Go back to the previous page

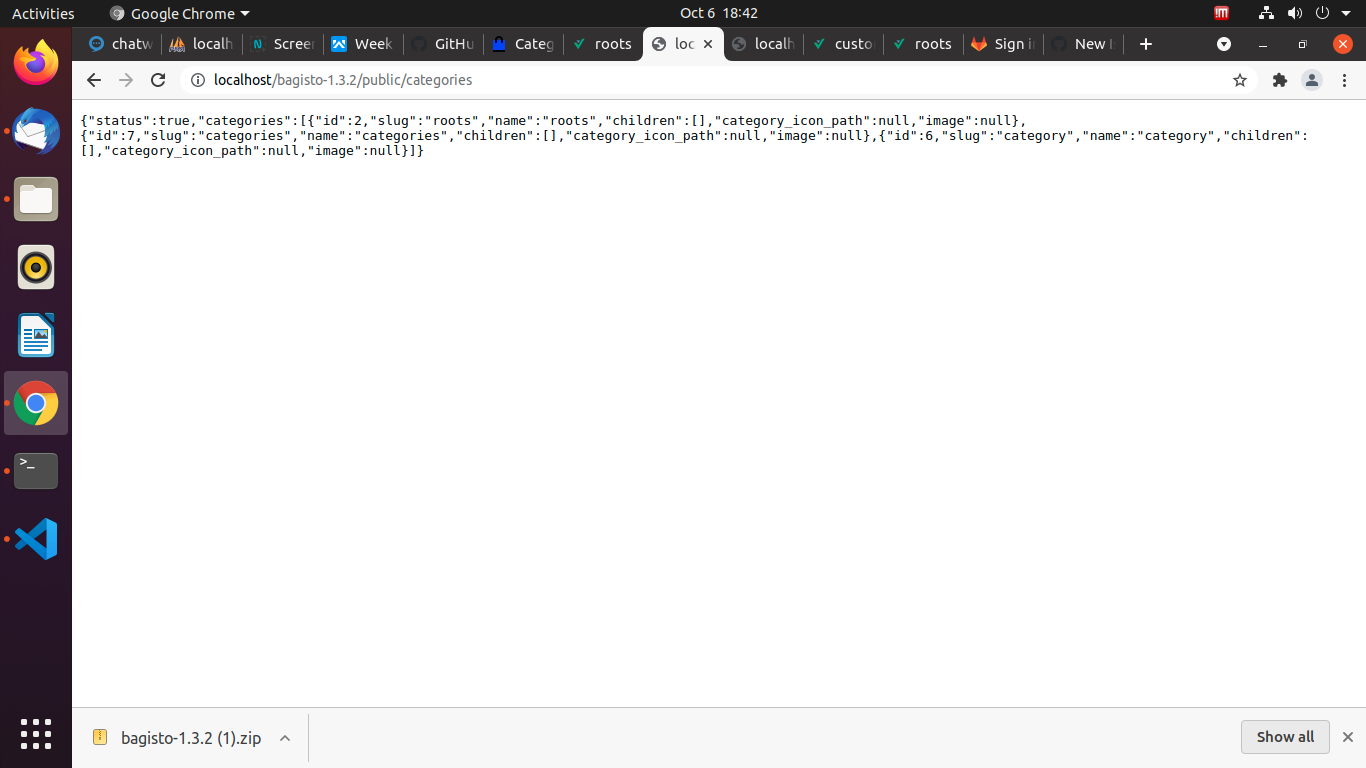coord(94,80)
